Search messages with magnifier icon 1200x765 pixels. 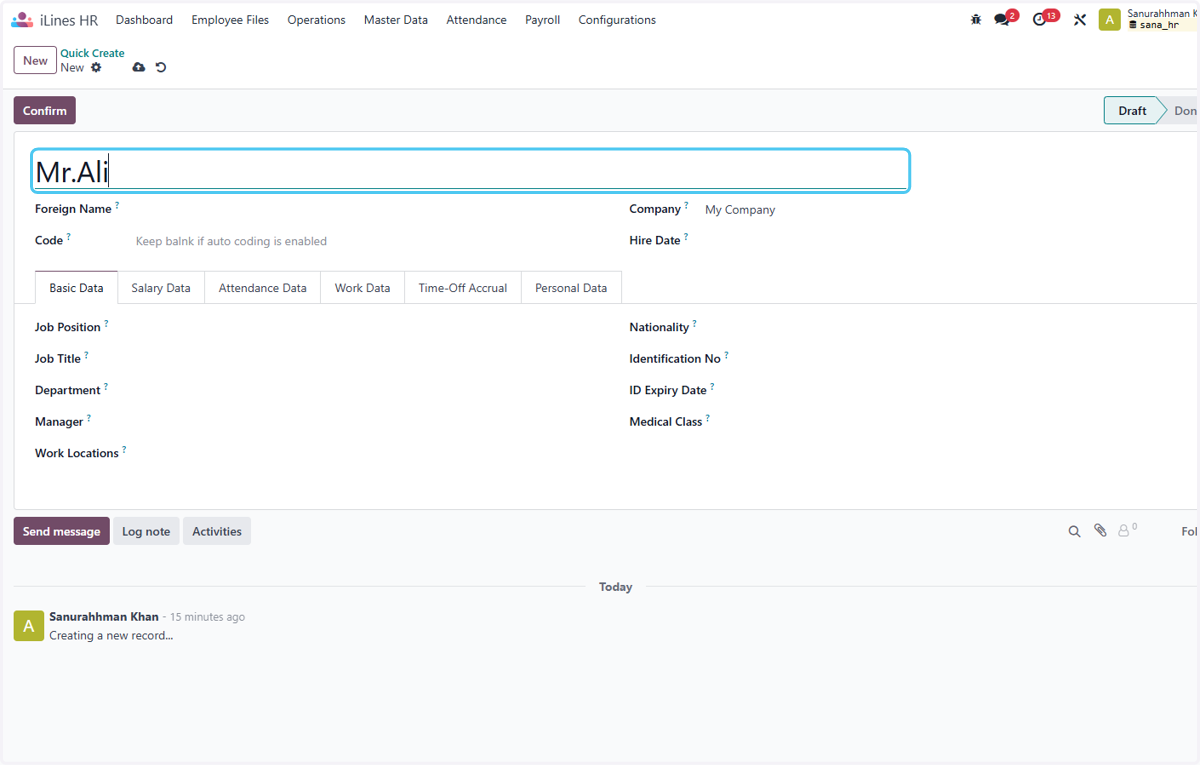coord(1074,532)
